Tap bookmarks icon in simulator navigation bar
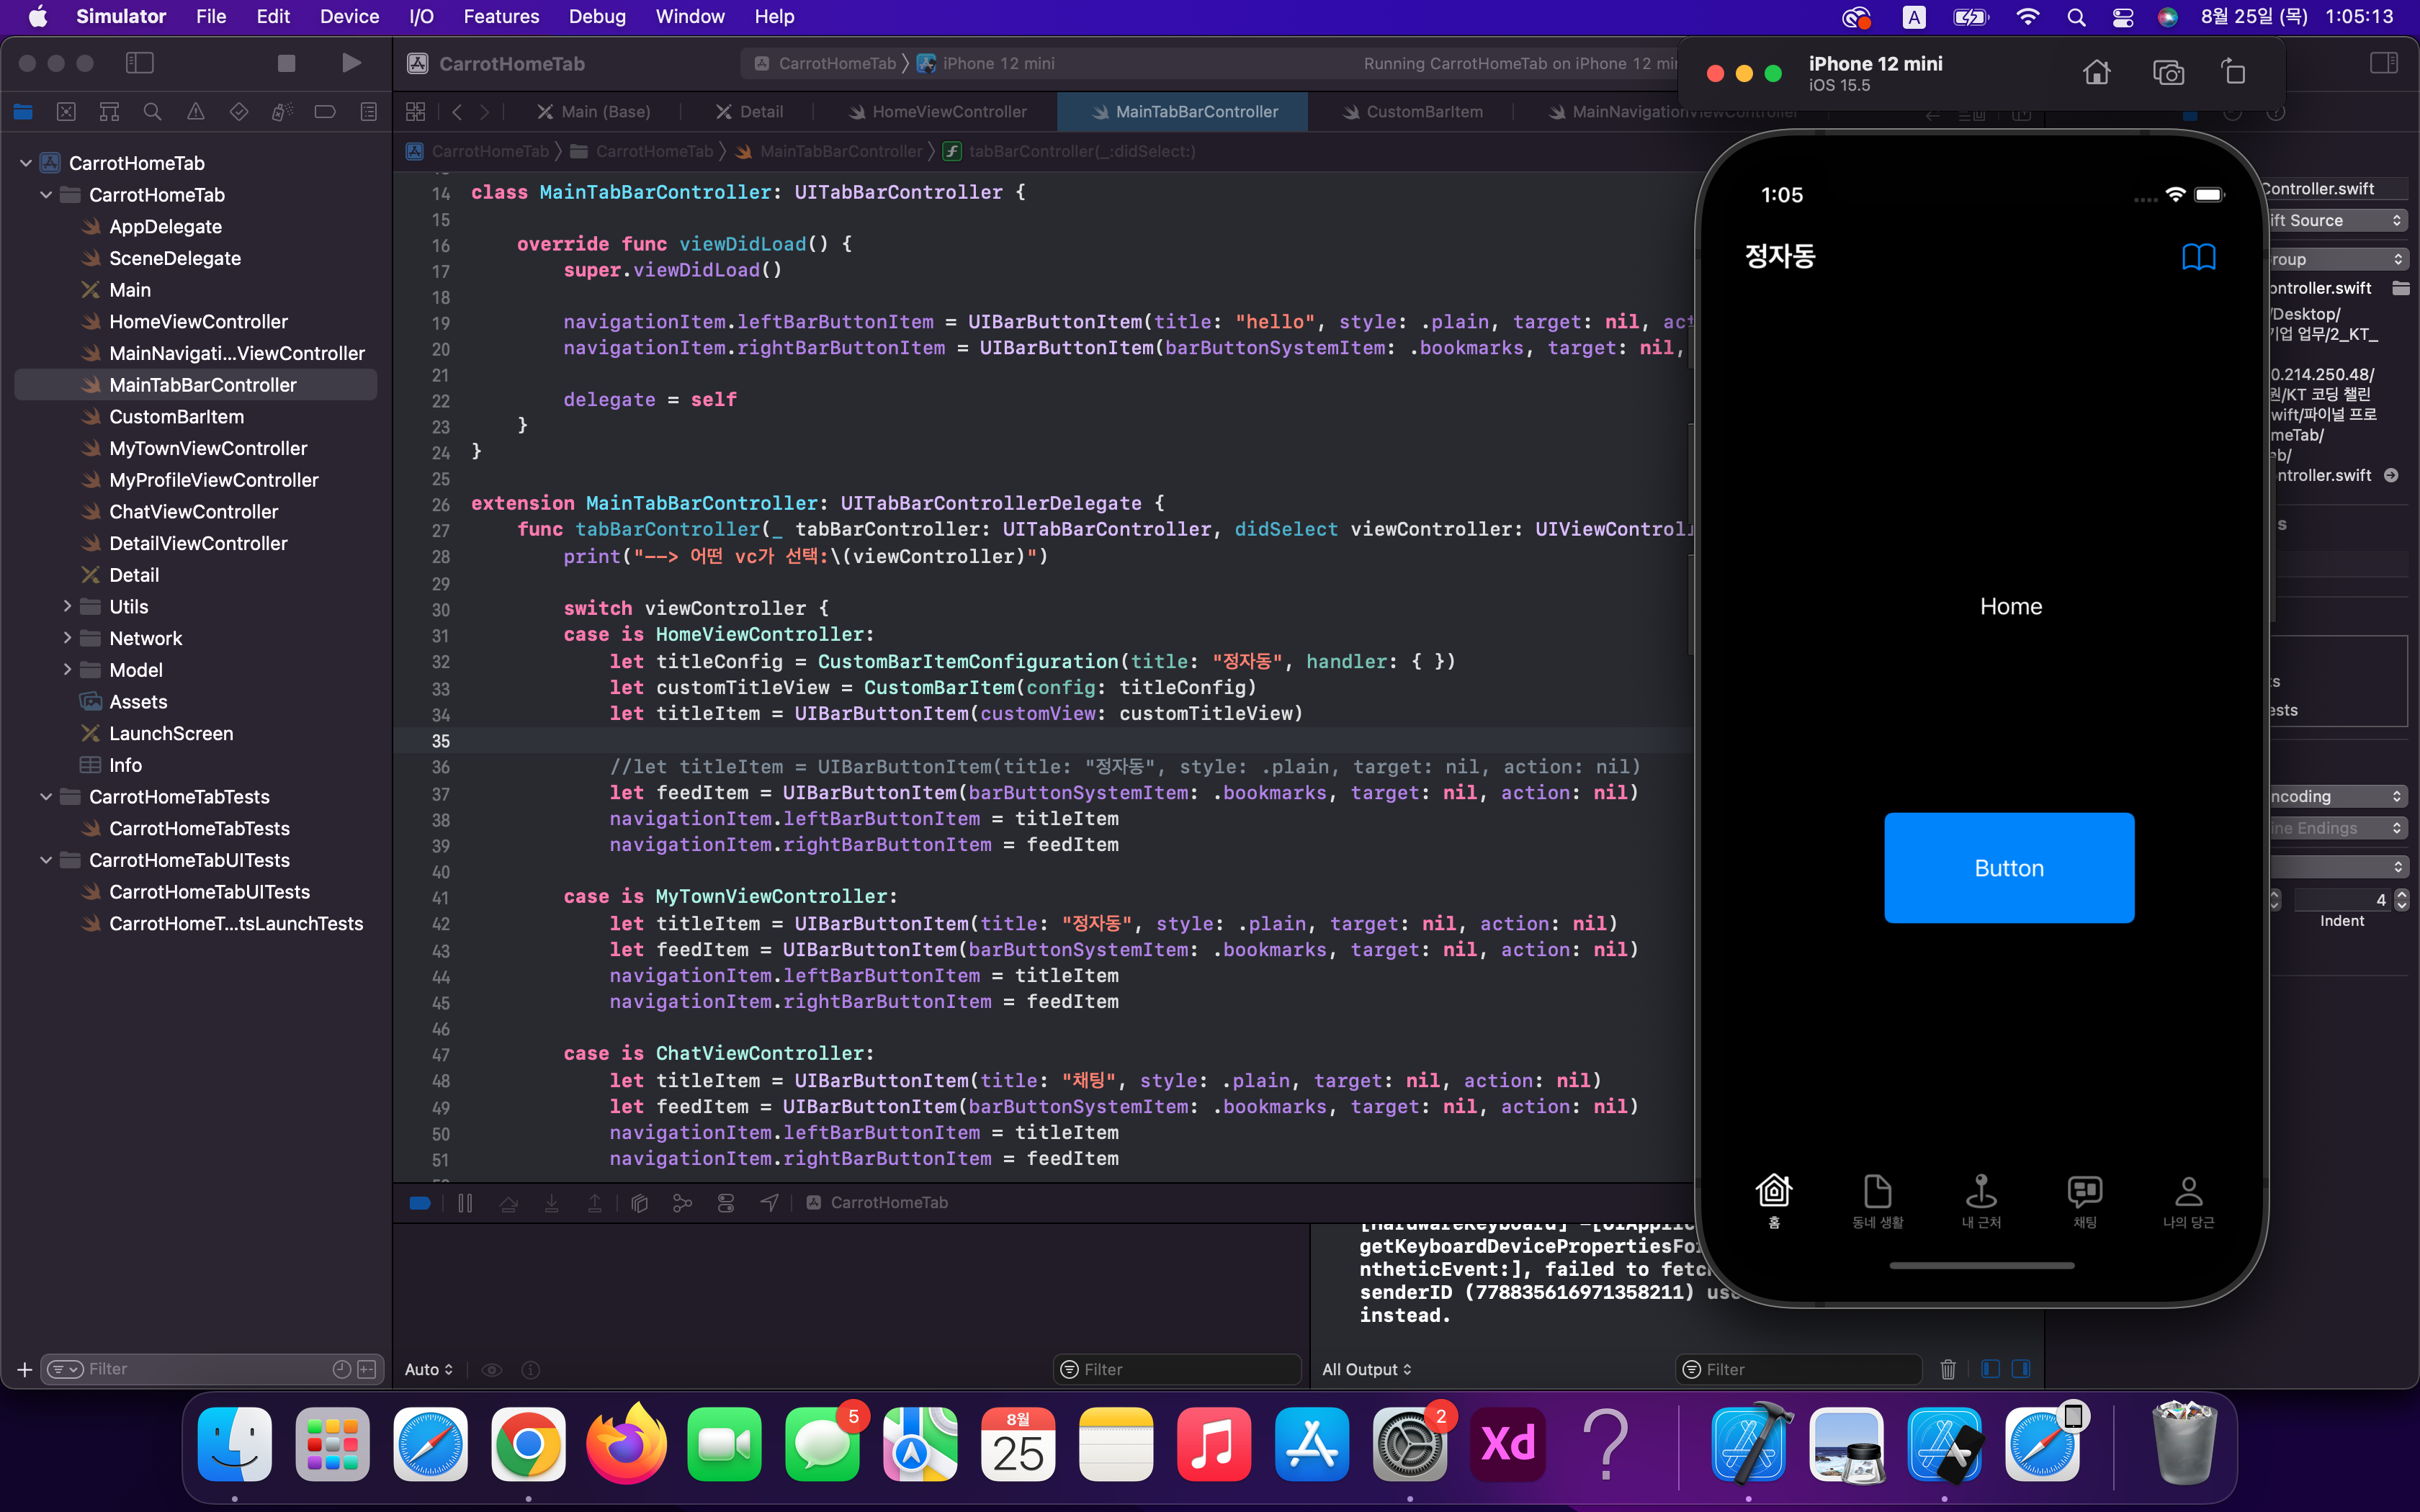 pyautogui.click(x=2198, y=257)
